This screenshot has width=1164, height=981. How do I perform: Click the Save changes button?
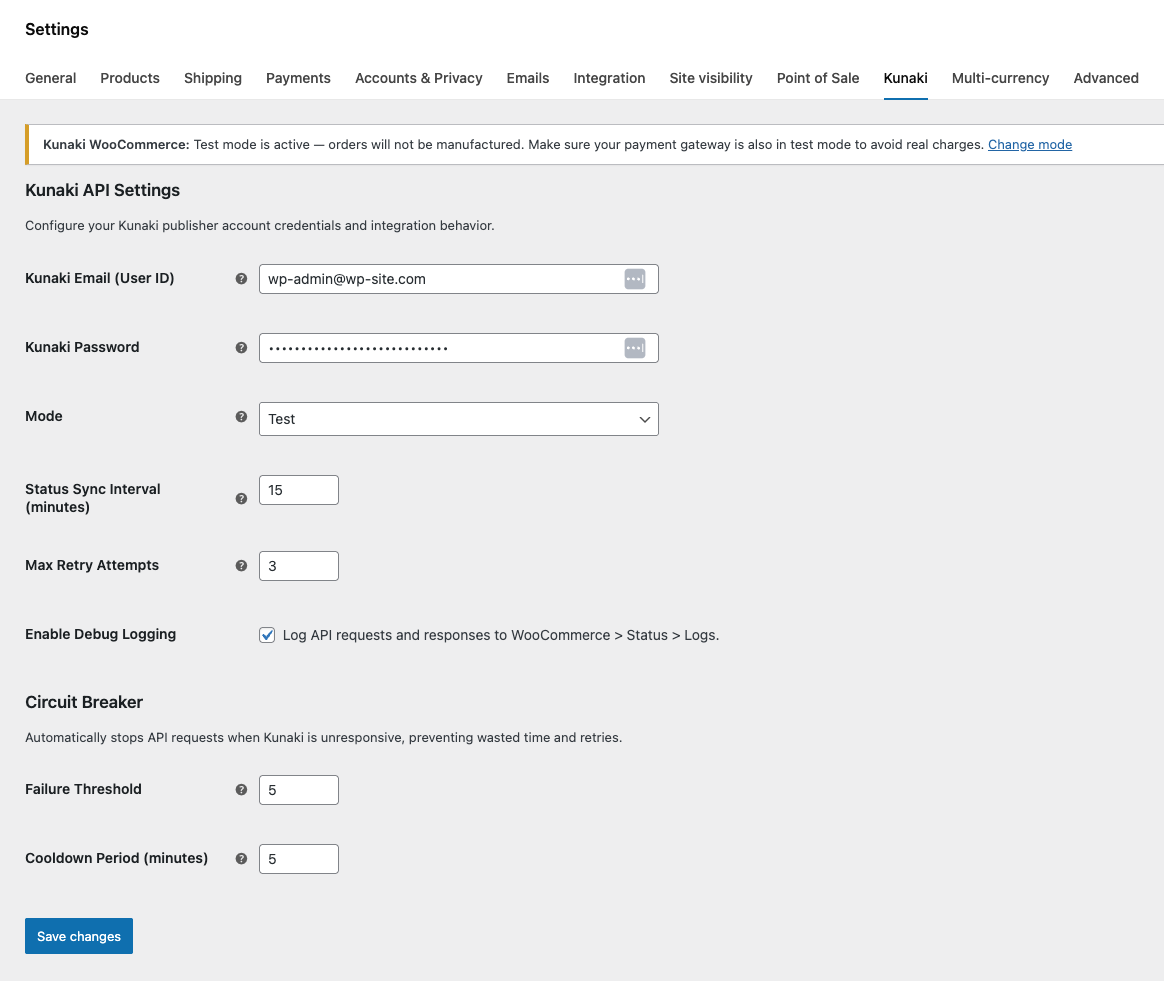[79, 936]
